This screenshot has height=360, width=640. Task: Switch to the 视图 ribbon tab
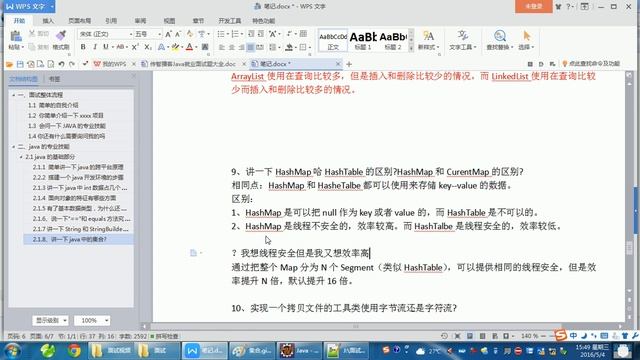point(169,21)
